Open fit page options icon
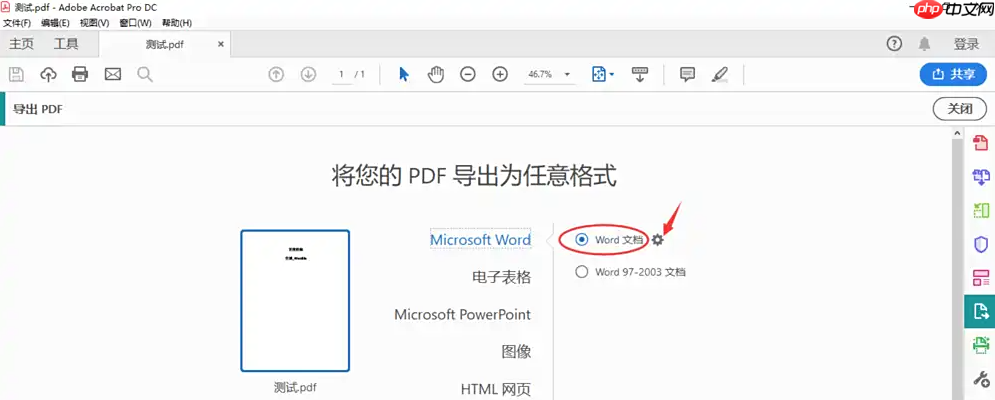 click(x=603, y=74)
